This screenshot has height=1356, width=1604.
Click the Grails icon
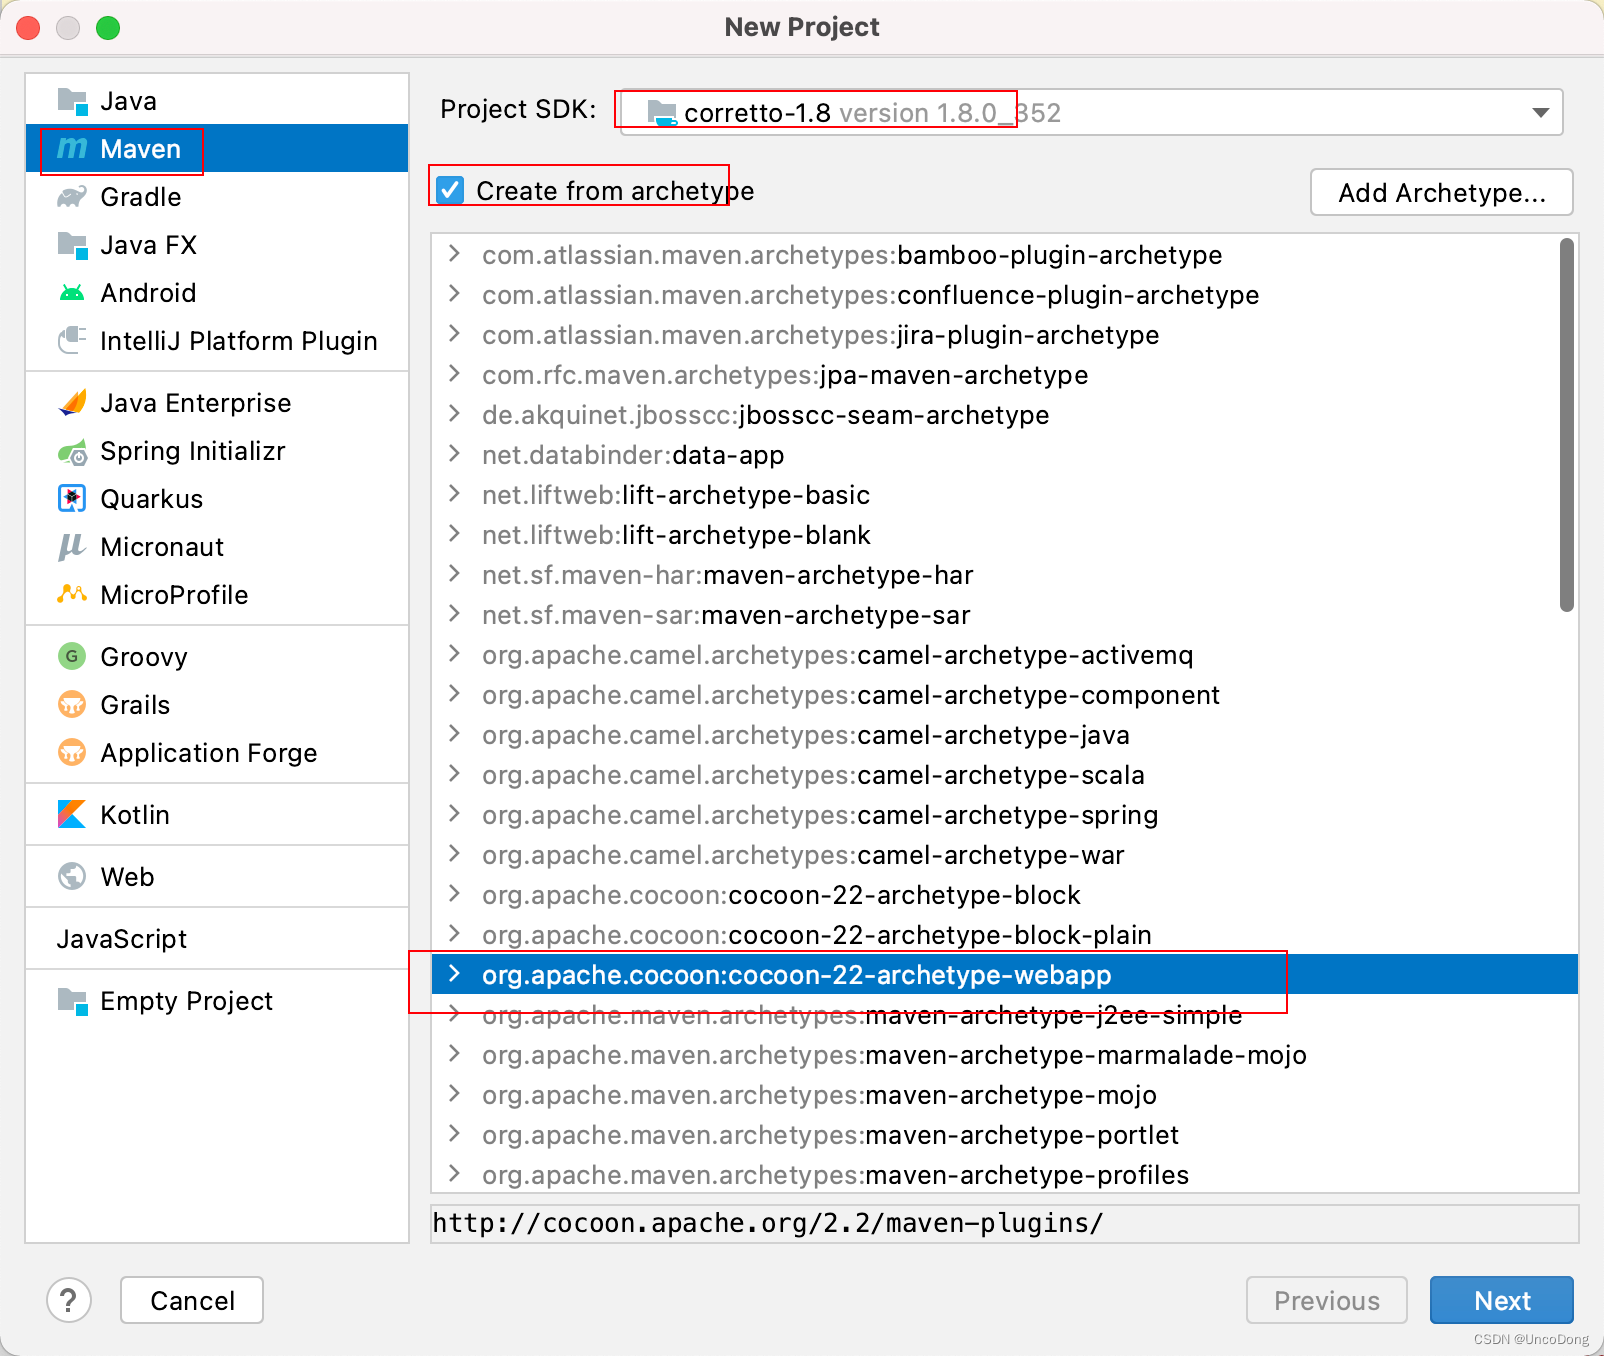coord(72,704)
